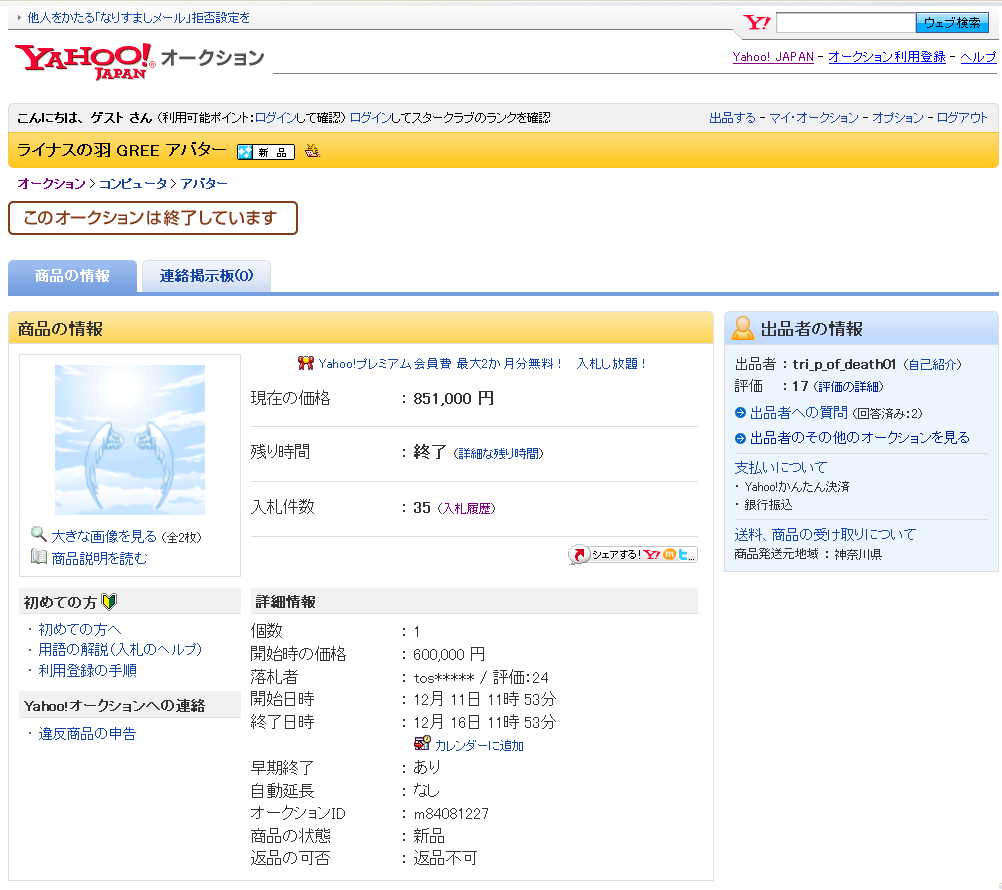
Task: Click ログイン link for points check
Action: click(x=275, y=118)
